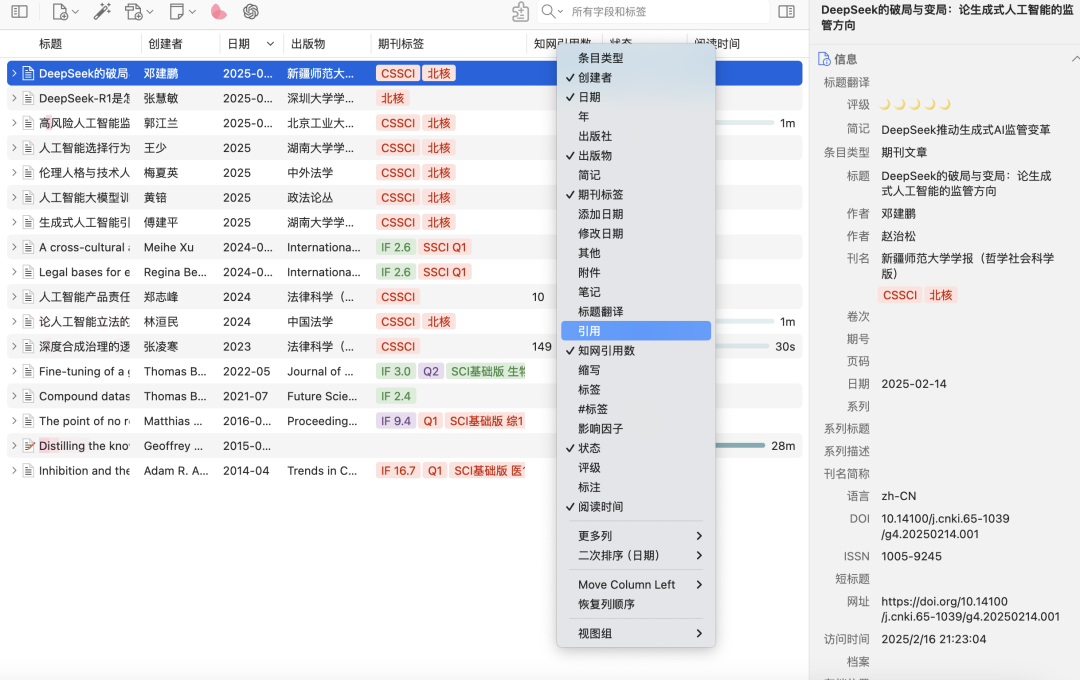Expand the 生成式人工智能引 row
1080x680 pixels.
(14, 223)
